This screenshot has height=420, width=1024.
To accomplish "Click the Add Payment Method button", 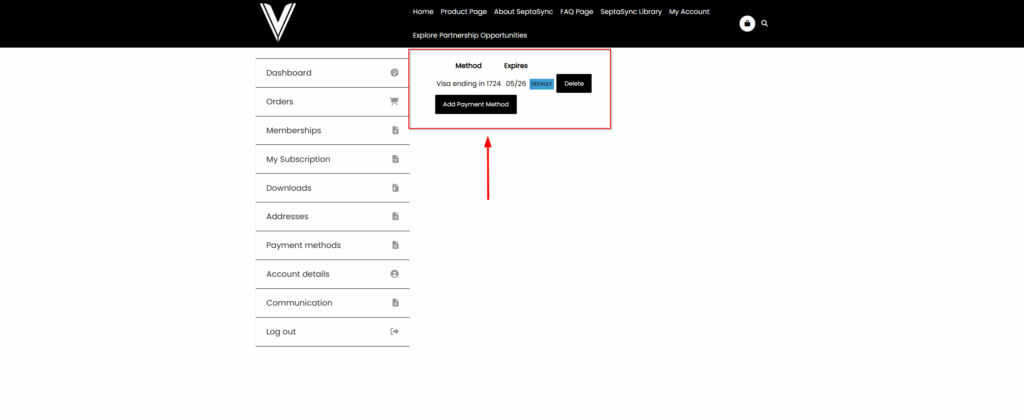I will coord(476,105).
